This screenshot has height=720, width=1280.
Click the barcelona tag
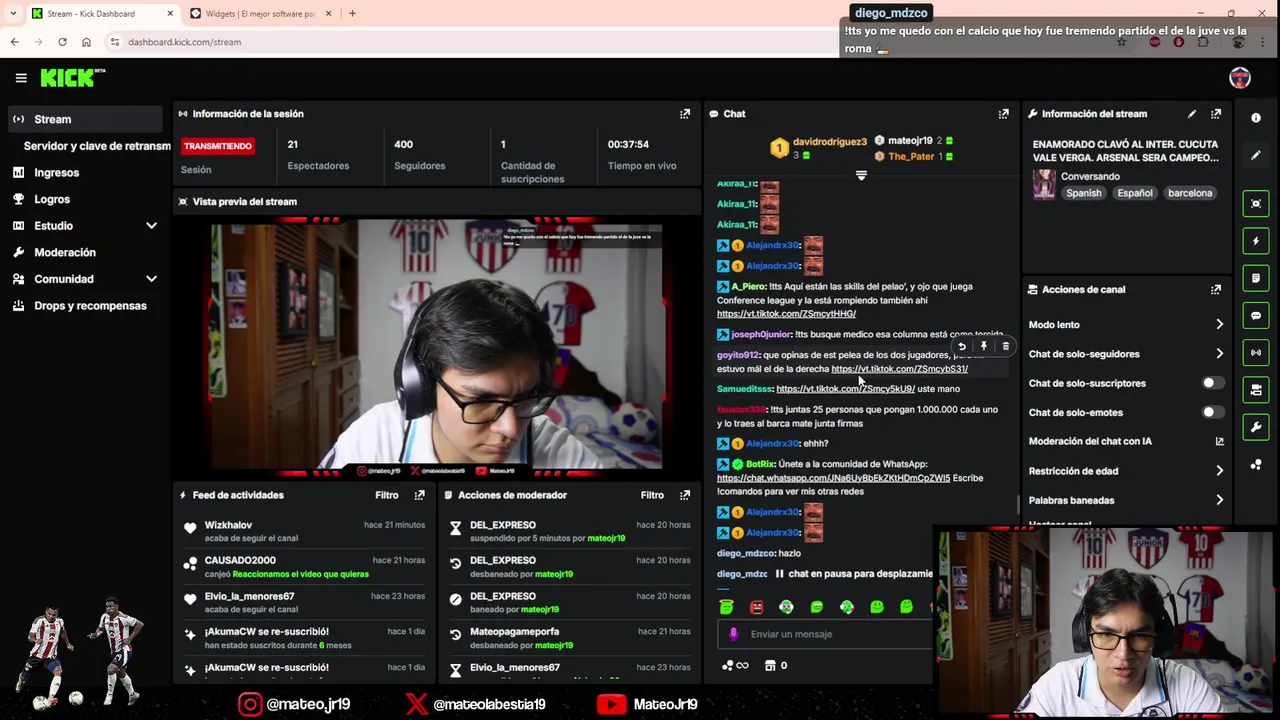tap(1189, 193)
